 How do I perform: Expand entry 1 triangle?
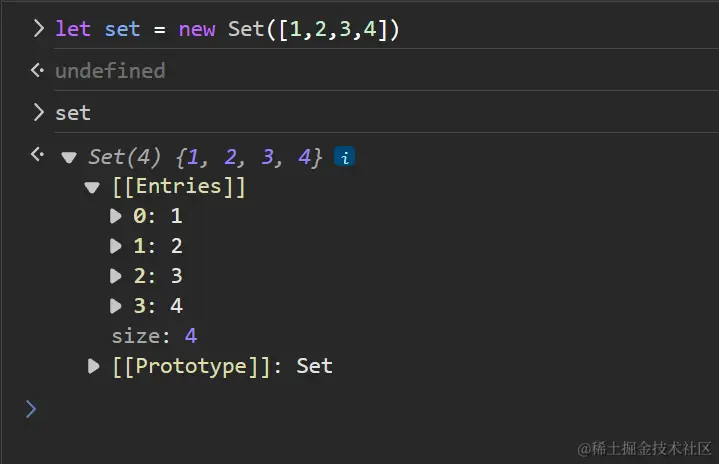116,246
